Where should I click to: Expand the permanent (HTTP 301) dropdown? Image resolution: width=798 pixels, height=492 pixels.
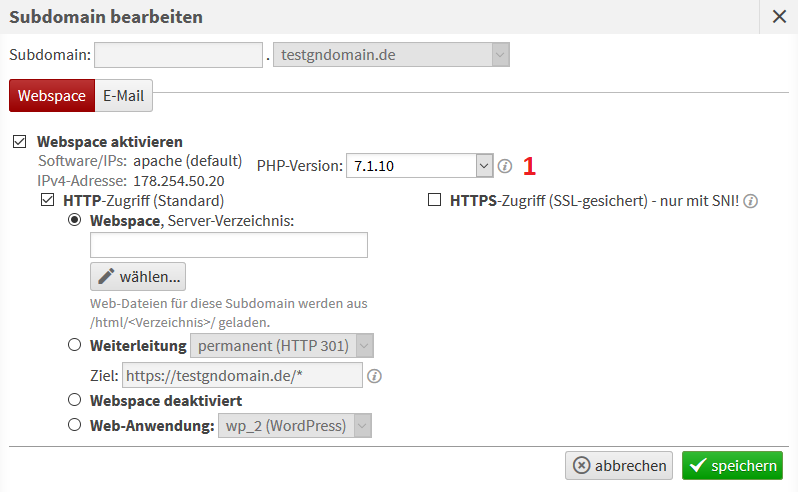coord(282,347)
